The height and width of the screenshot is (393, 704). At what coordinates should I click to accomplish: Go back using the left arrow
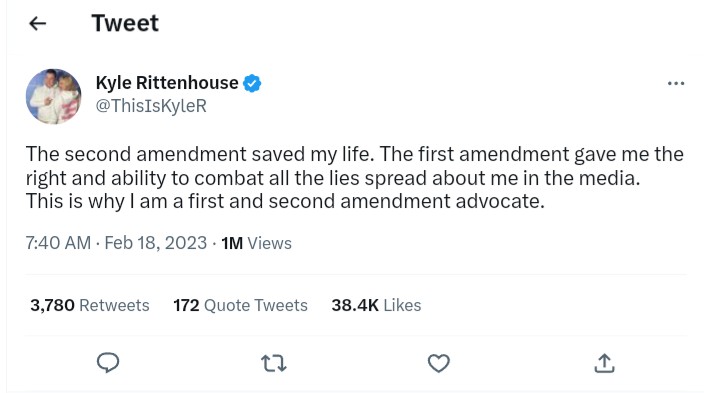pos(38,23)
